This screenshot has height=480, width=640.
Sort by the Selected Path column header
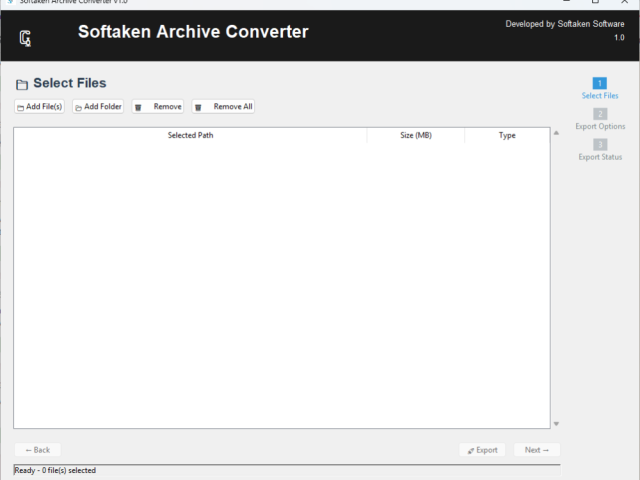(x=190, y=135)
